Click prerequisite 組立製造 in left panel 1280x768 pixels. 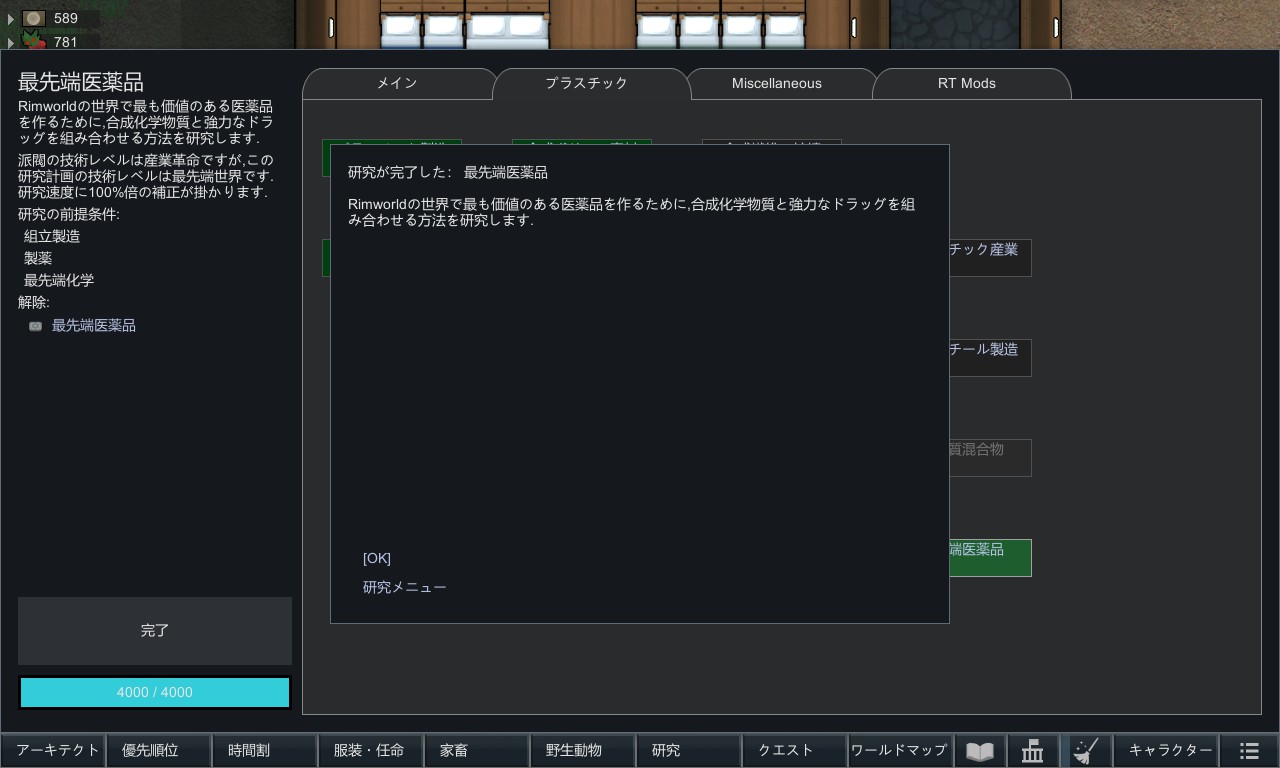click(52, 237)
